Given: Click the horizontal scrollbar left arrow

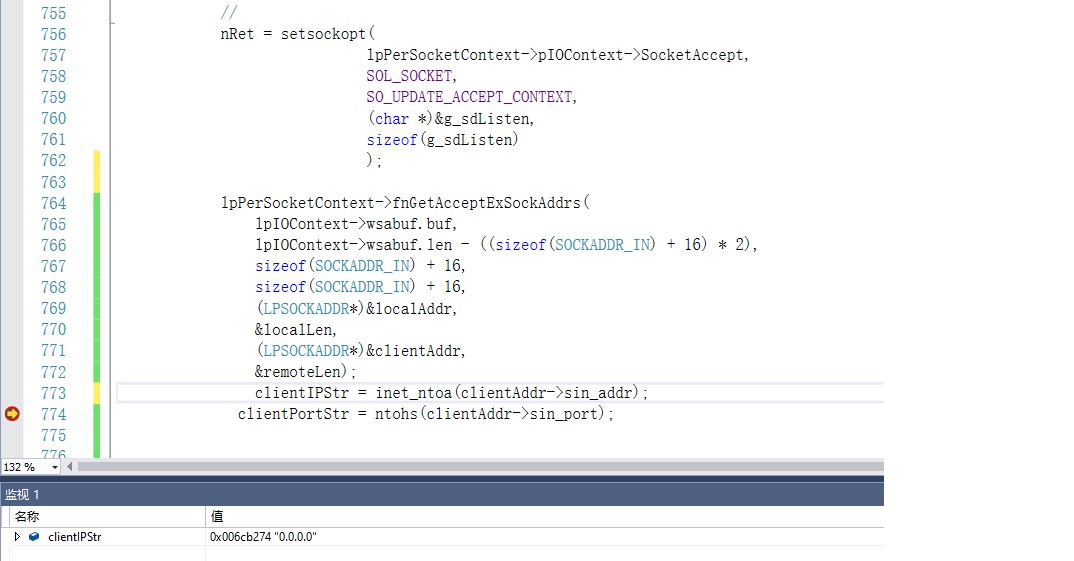Looking at the screenshot, I should click(x=69, y=467).
